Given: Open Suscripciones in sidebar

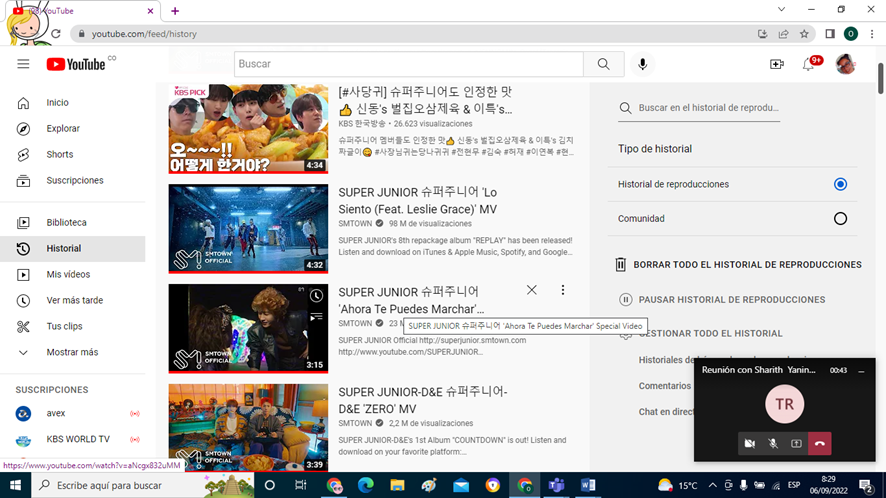Looking at the screenshot, I should [72, 180].
